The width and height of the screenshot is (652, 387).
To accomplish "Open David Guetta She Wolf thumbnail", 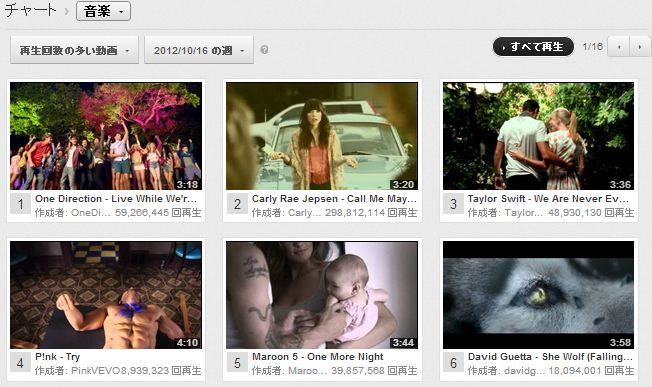I will point(538,295).
